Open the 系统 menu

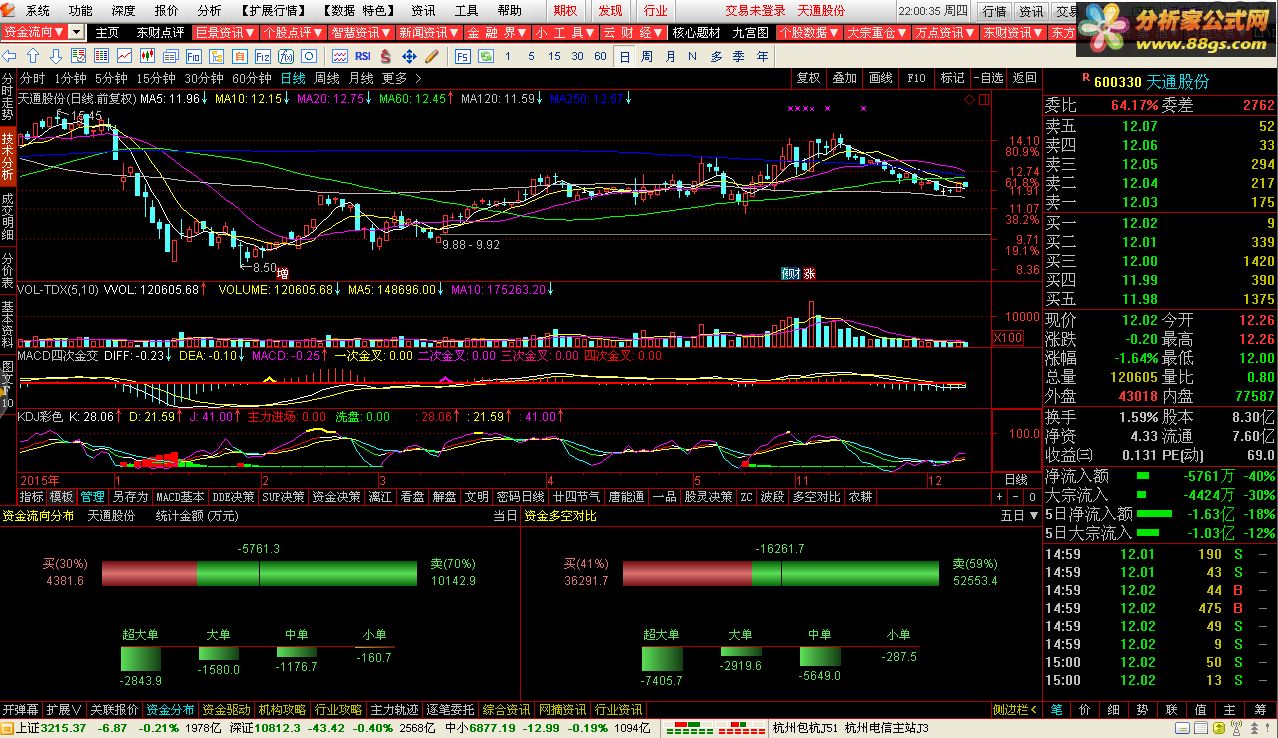tap(37, 10)
